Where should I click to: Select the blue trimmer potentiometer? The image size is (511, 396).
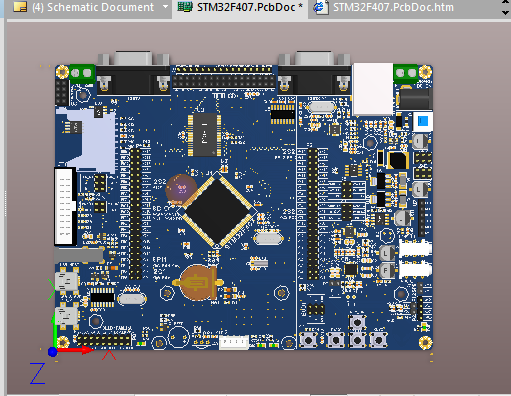click(423, 121)
